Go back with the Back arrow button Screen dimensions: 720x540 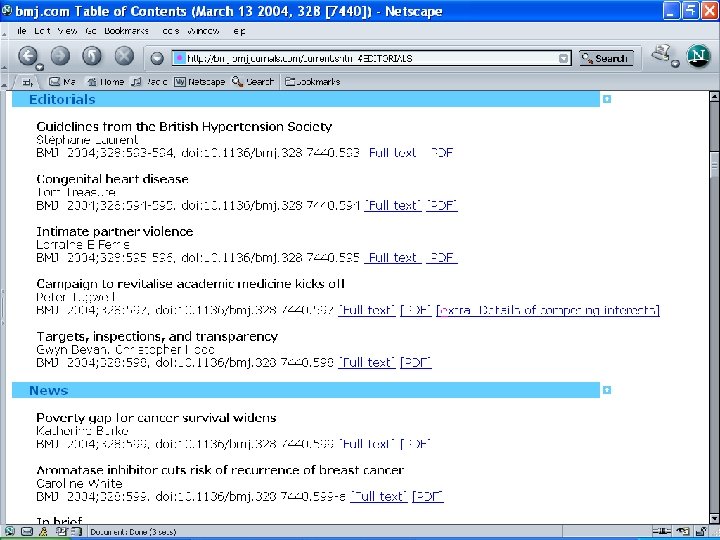coord(28,56)
